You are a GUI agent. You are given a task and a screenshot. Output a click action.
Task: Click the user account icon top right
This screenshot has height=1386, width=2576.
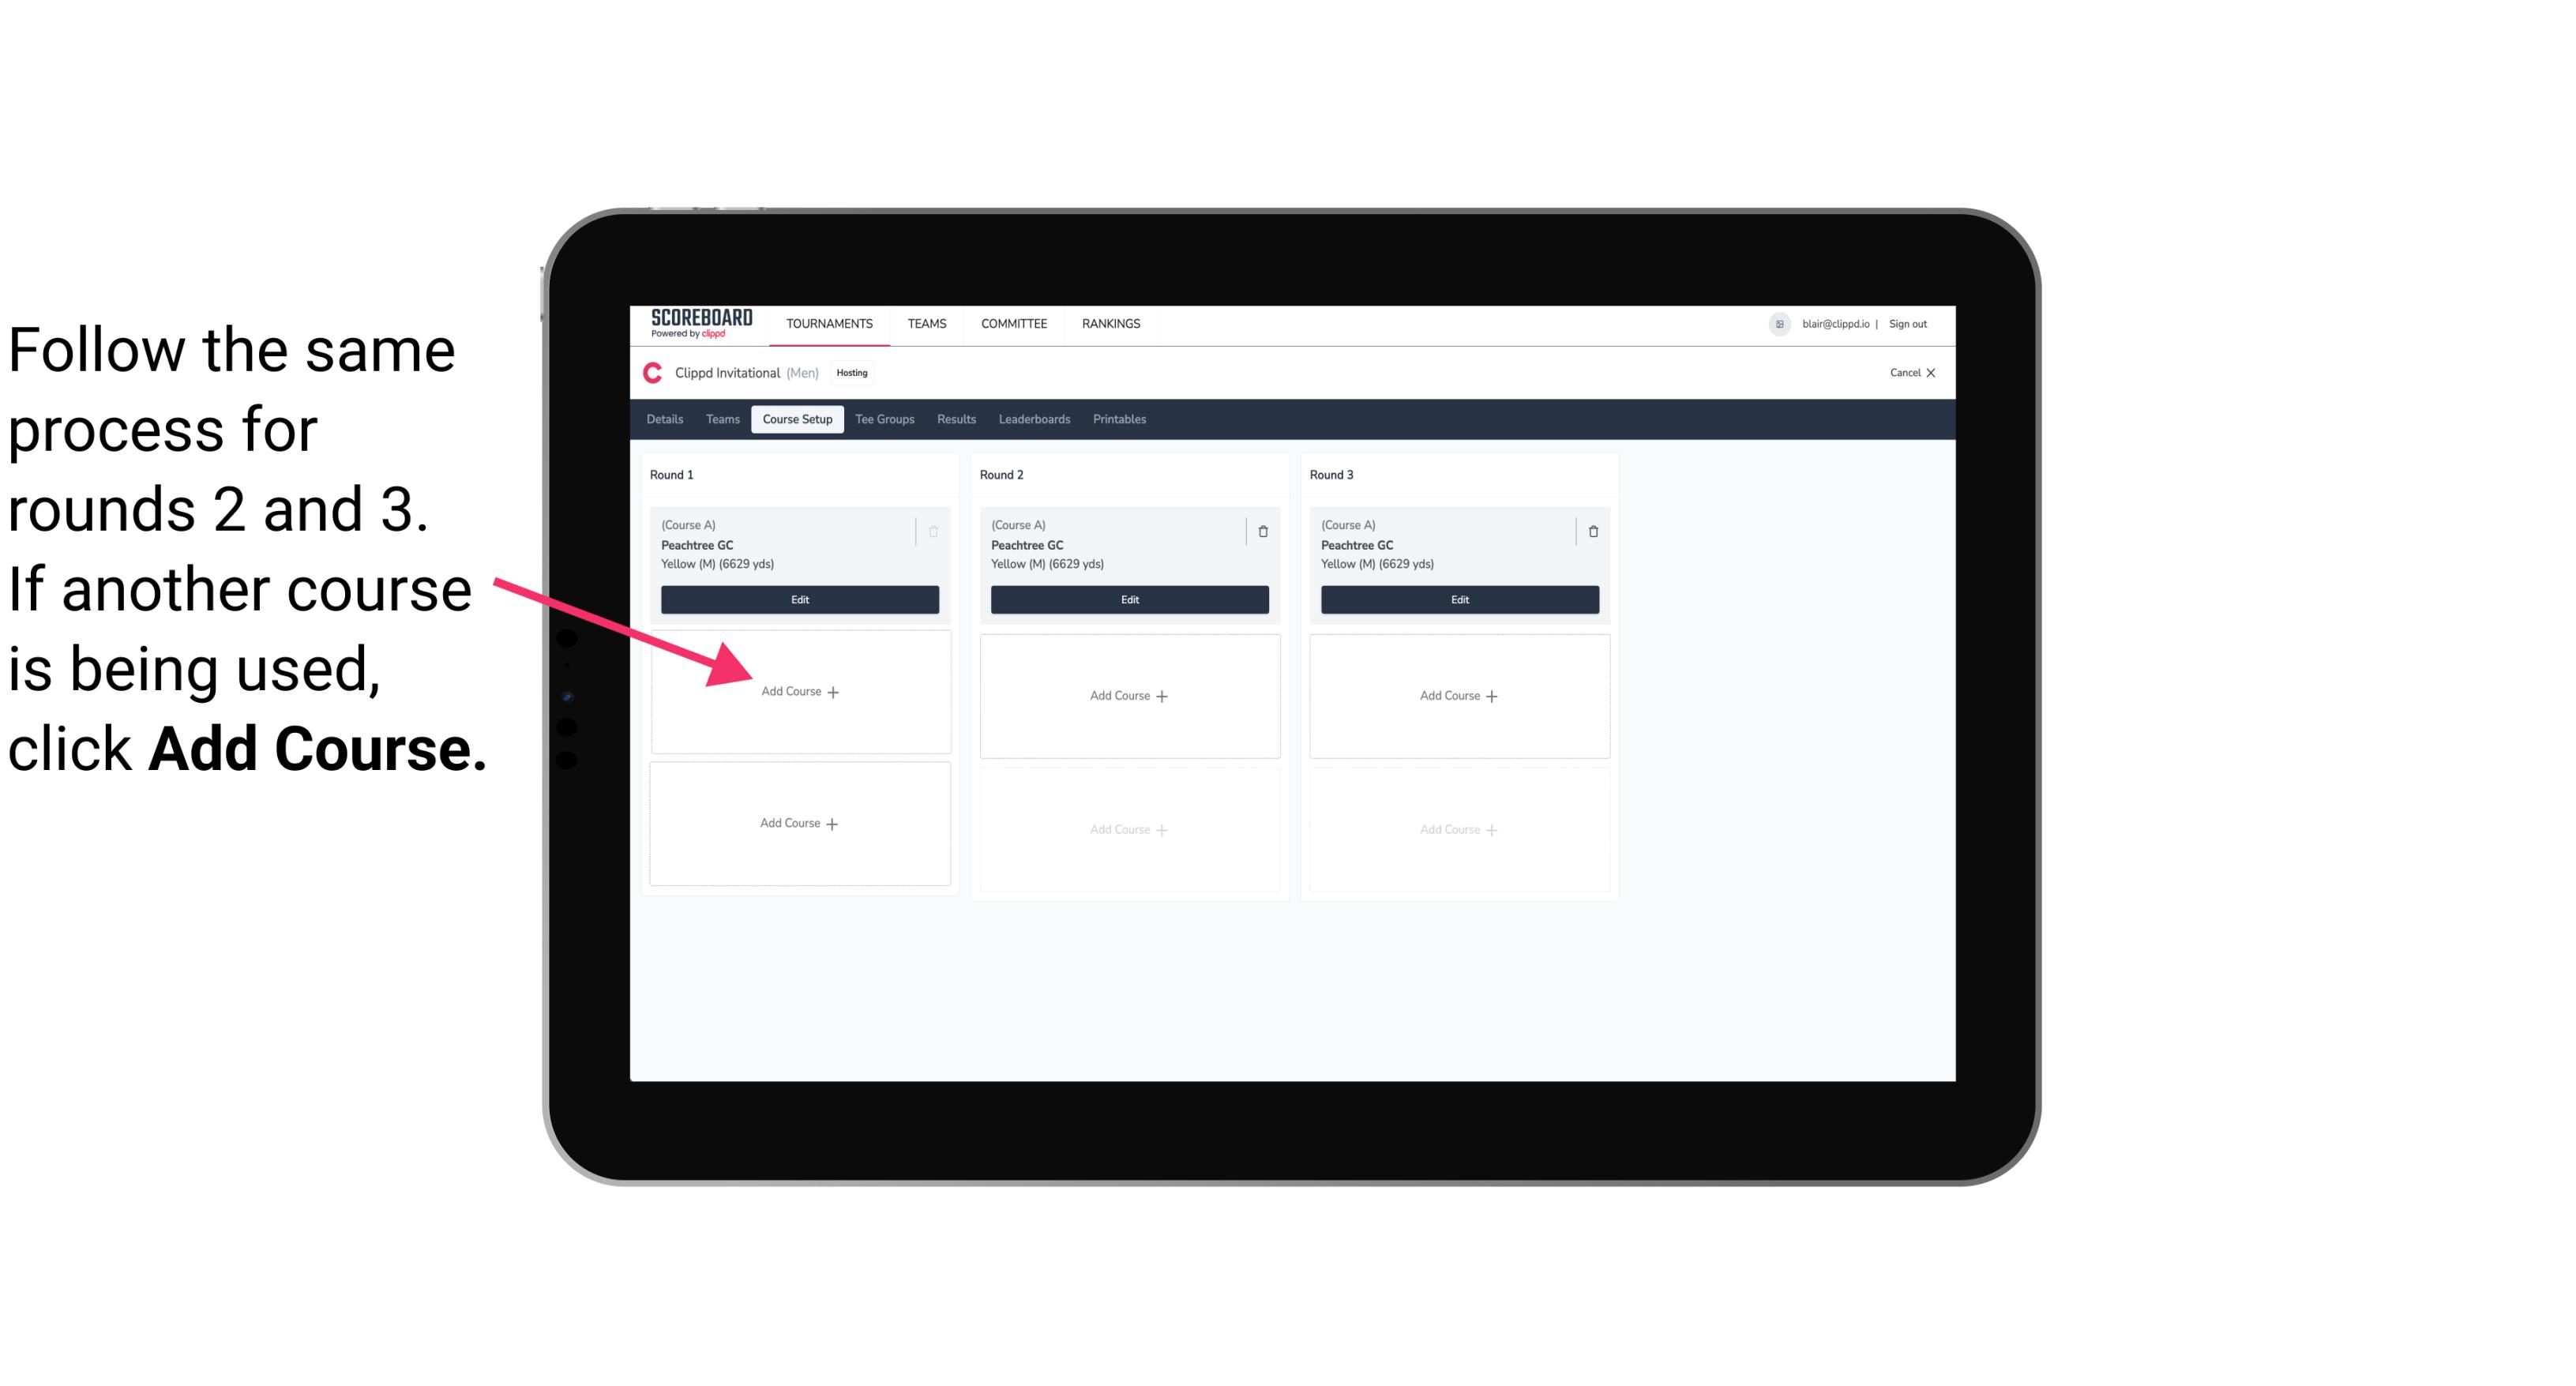pyautogui.click(x=1779, y=322)
